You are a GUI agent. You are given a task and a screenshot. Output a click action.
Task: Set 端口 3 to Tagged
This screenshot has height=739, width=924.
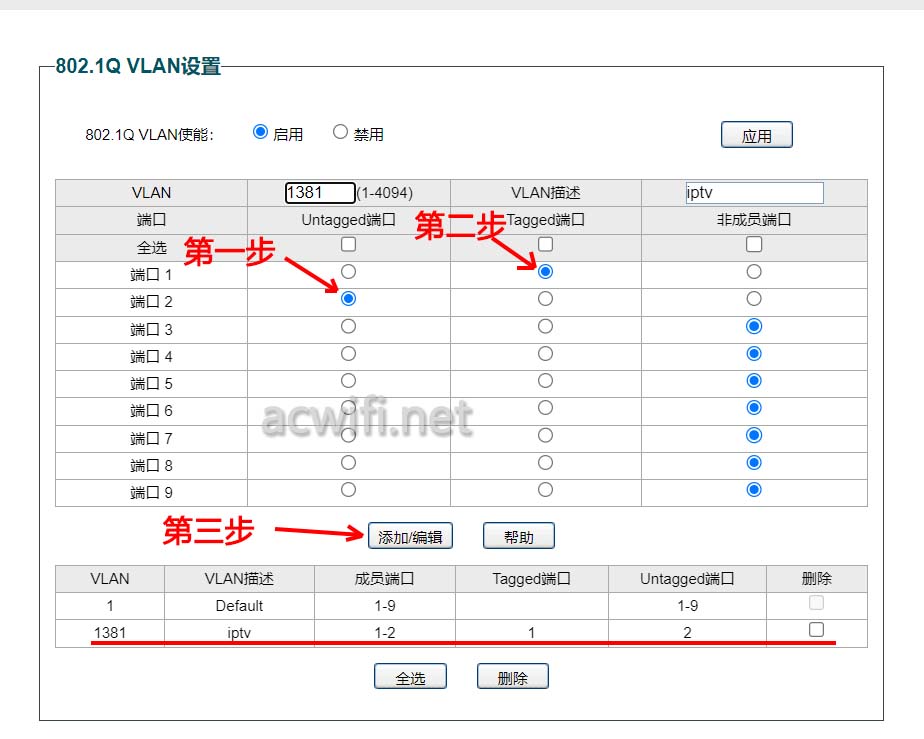[x=546, y=326]
